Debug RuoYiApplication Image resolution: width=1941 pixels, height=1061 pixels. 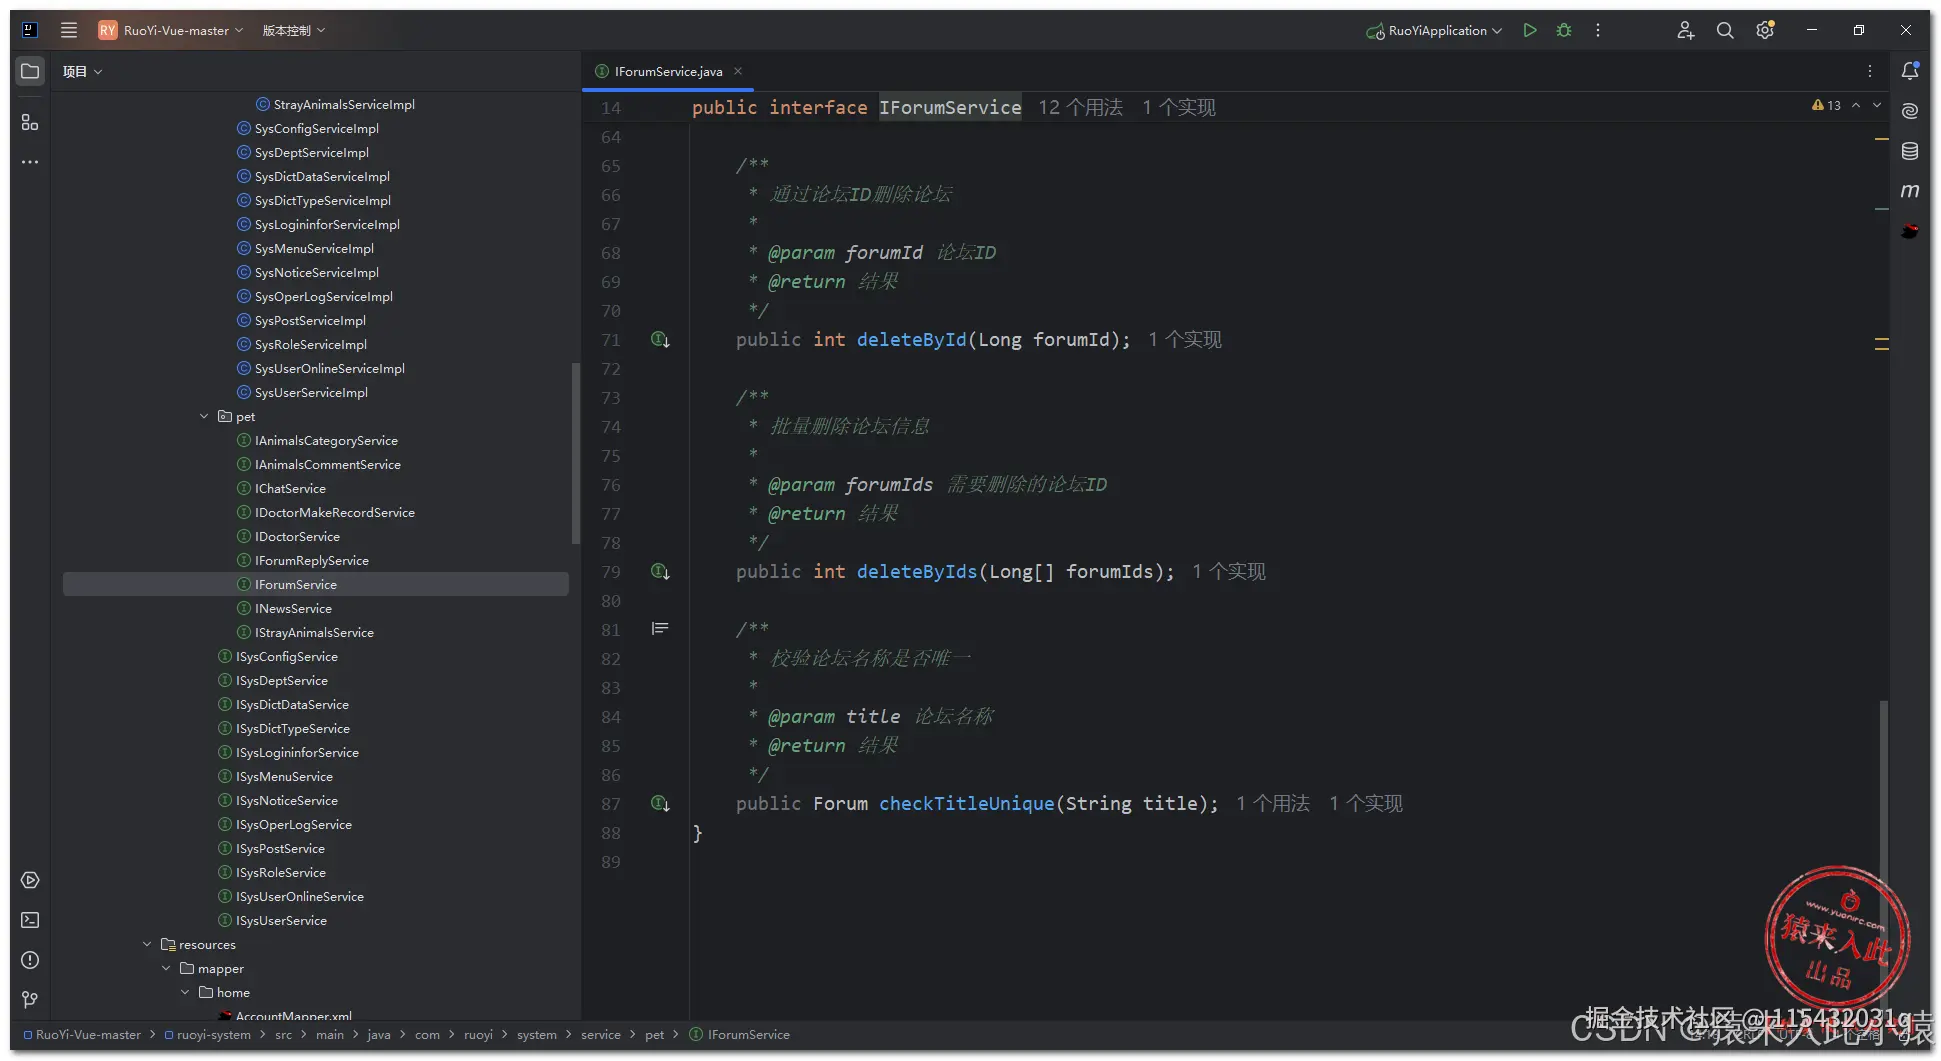point(1564,30)
